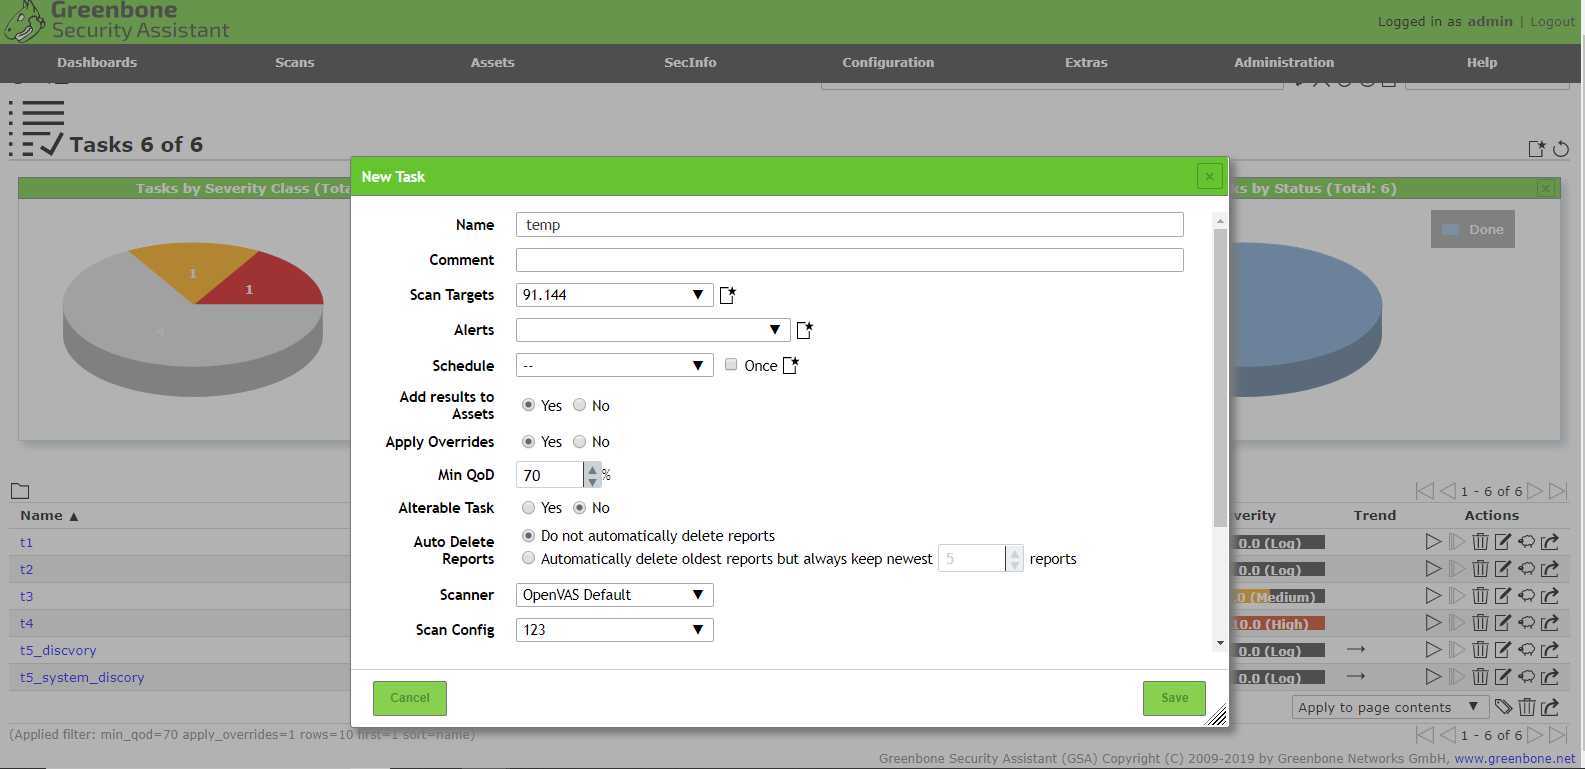
Task: Open the Administration menu
Action: 1284,62
